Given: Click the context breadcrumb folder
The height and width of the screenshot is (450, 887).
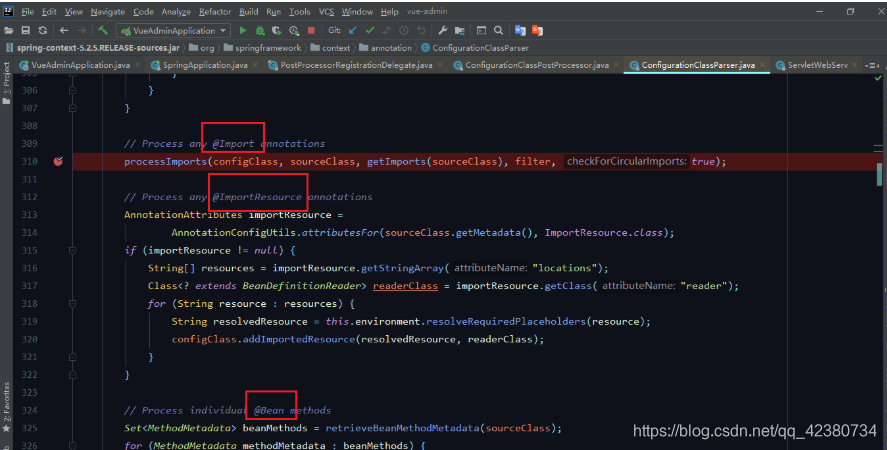Looking at the screenshot, I should point(330,48).
